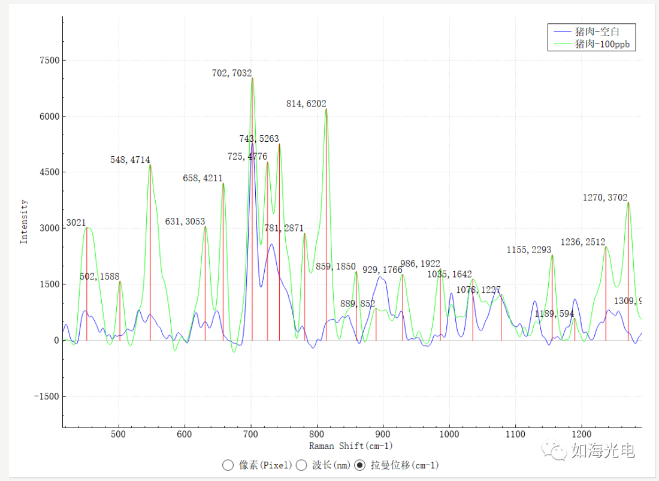Click the 如海光电 watermark text
Screen dimensions: 659x481
click(603, 452)
